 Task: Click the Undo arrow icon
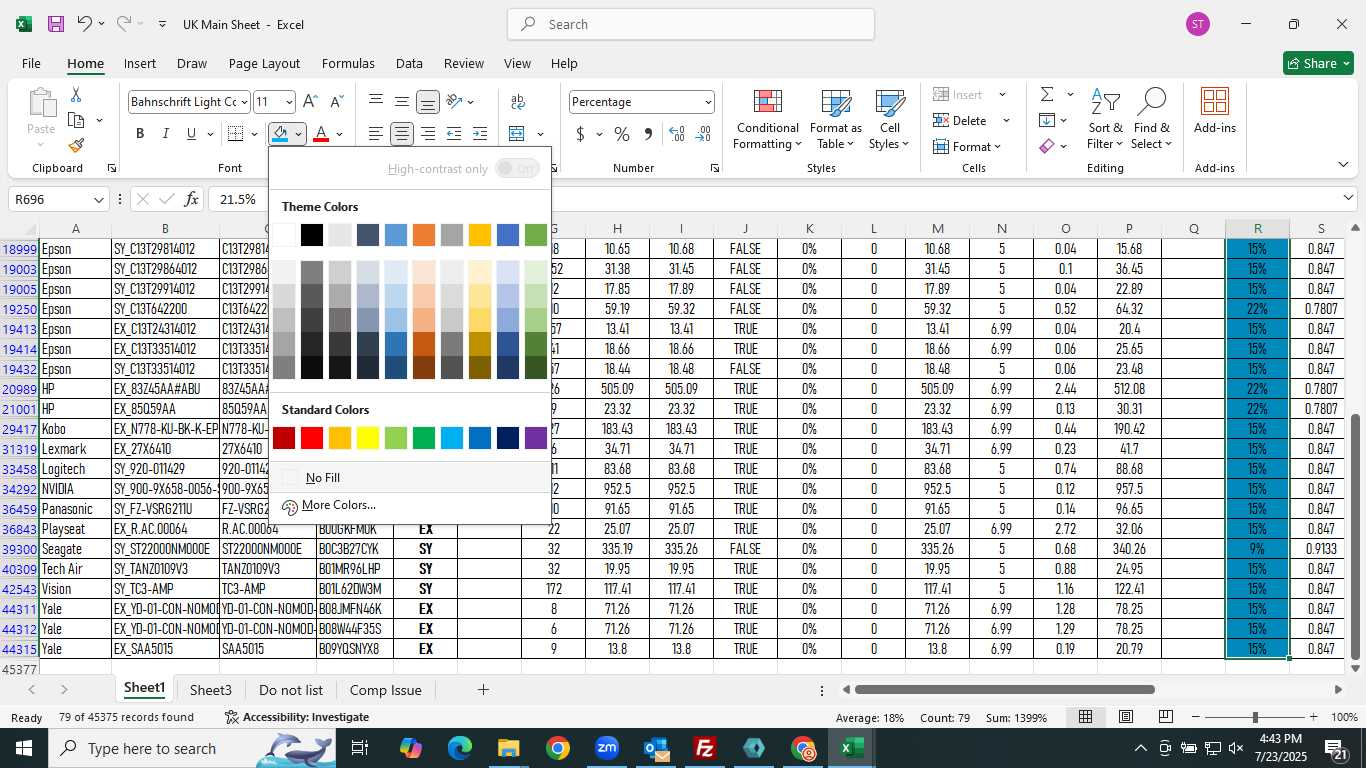coord(85,24)
